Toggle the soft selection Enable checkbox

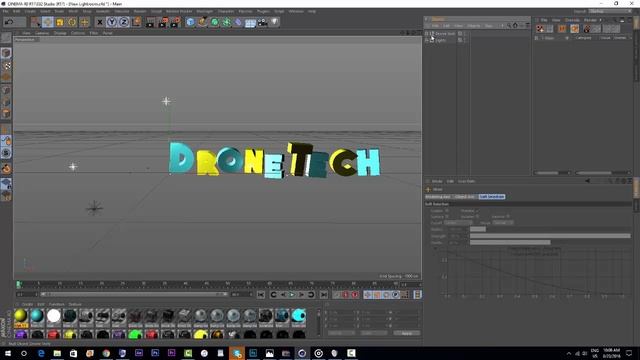[447, 211]
